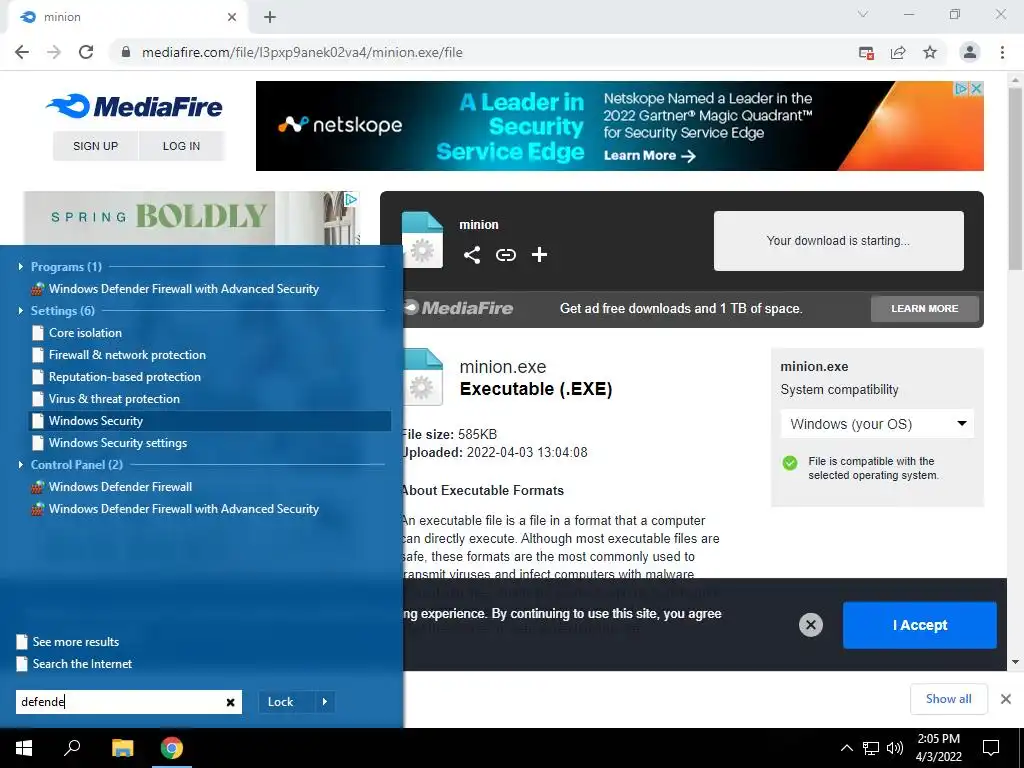The height and width of the screenshot is (768, 1024).
Task: Click the plus icon under minion
Action: tap(539, 255)
